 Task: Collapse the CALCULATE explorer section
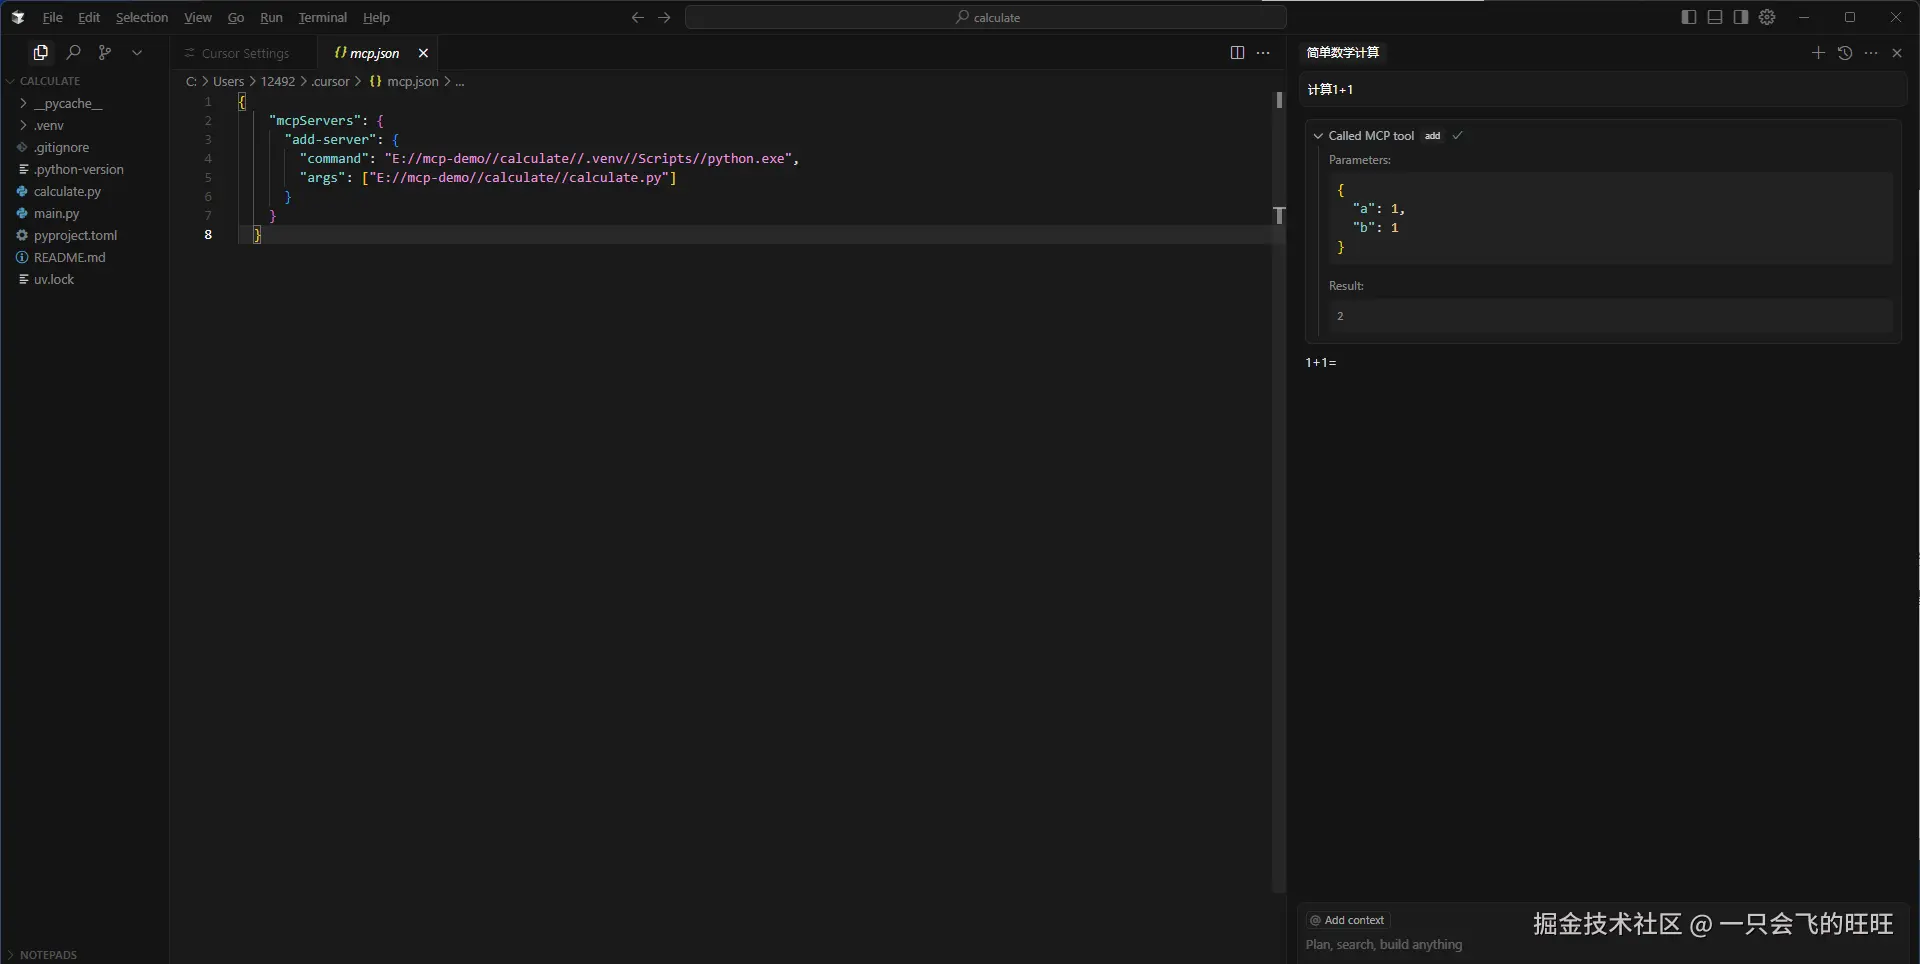84,81
